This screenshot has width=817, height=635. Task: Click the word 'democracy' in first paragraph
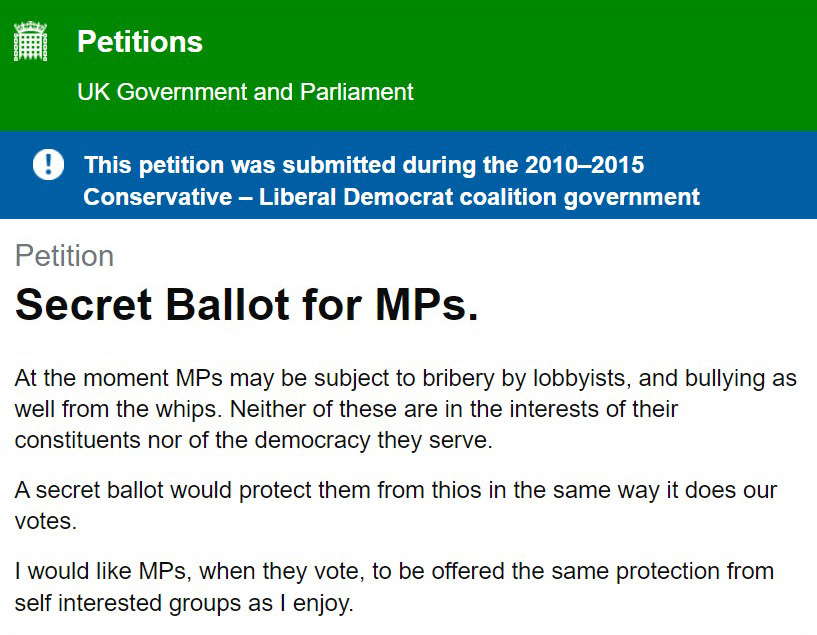(313, 441)
